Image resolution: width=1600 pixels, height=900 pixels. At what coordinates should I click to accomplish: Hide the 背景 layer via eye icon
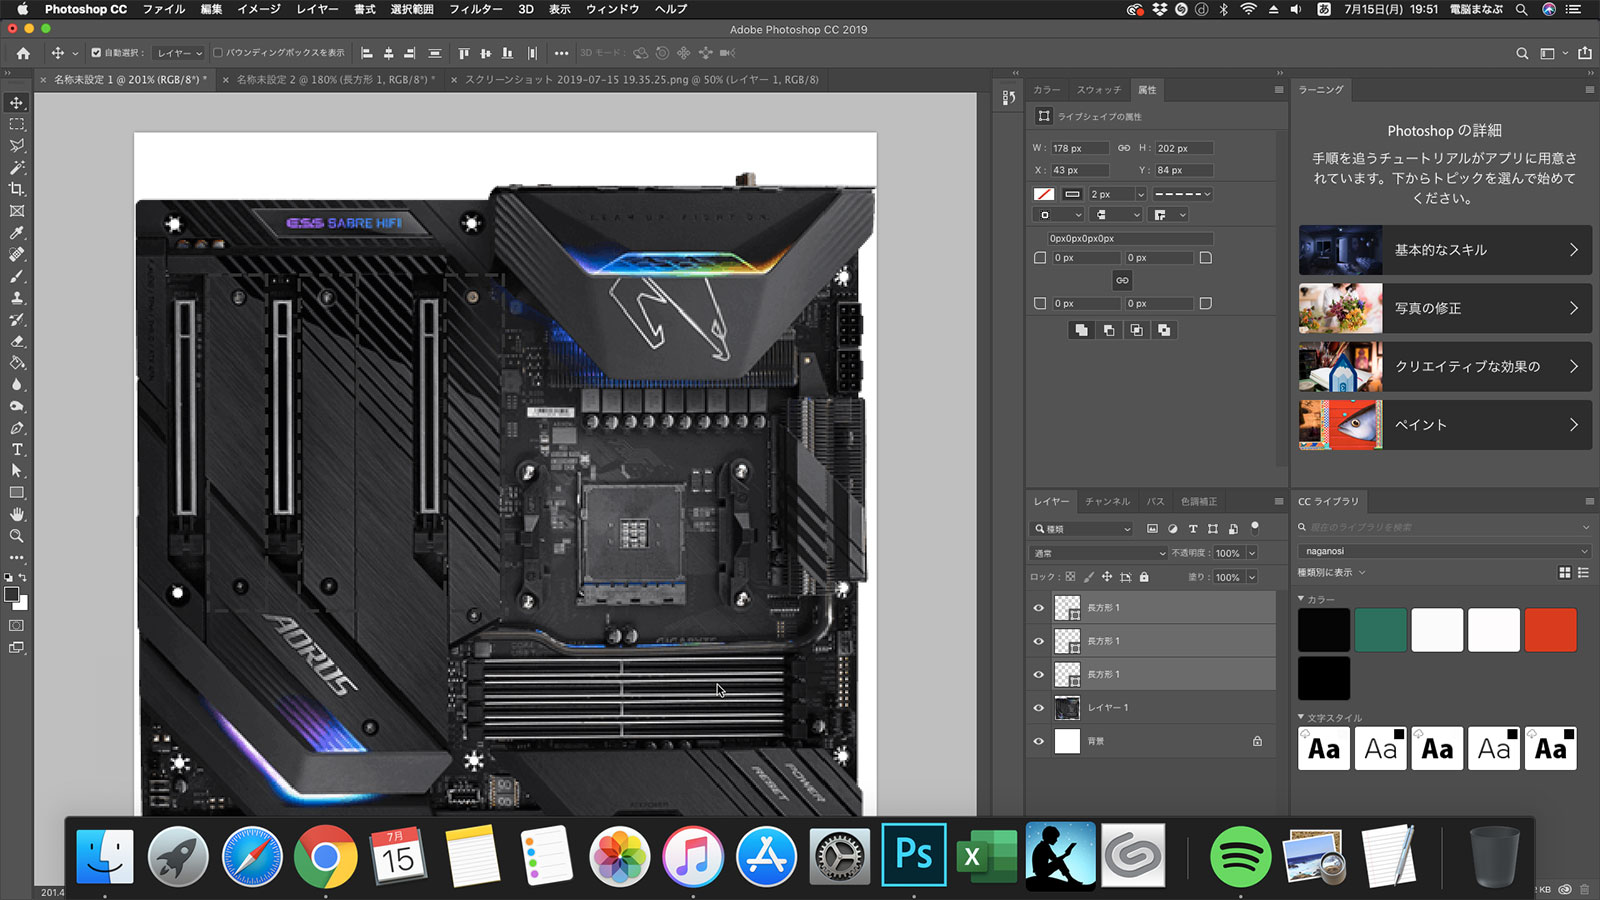(x=1038, y=741)
